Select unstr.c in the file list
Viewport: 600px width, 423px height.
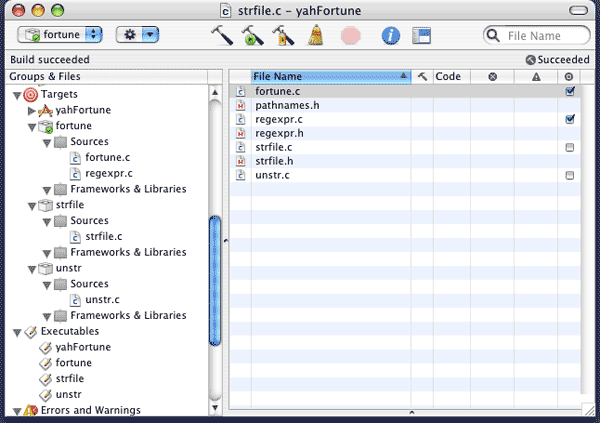pyautogui.click(x=271, y=175)
